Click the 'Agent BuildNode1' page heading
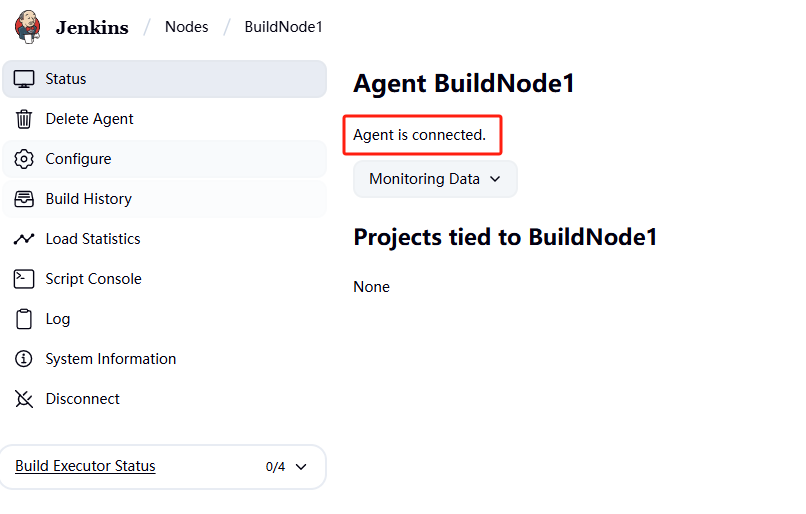 click(x=464, y=83)
